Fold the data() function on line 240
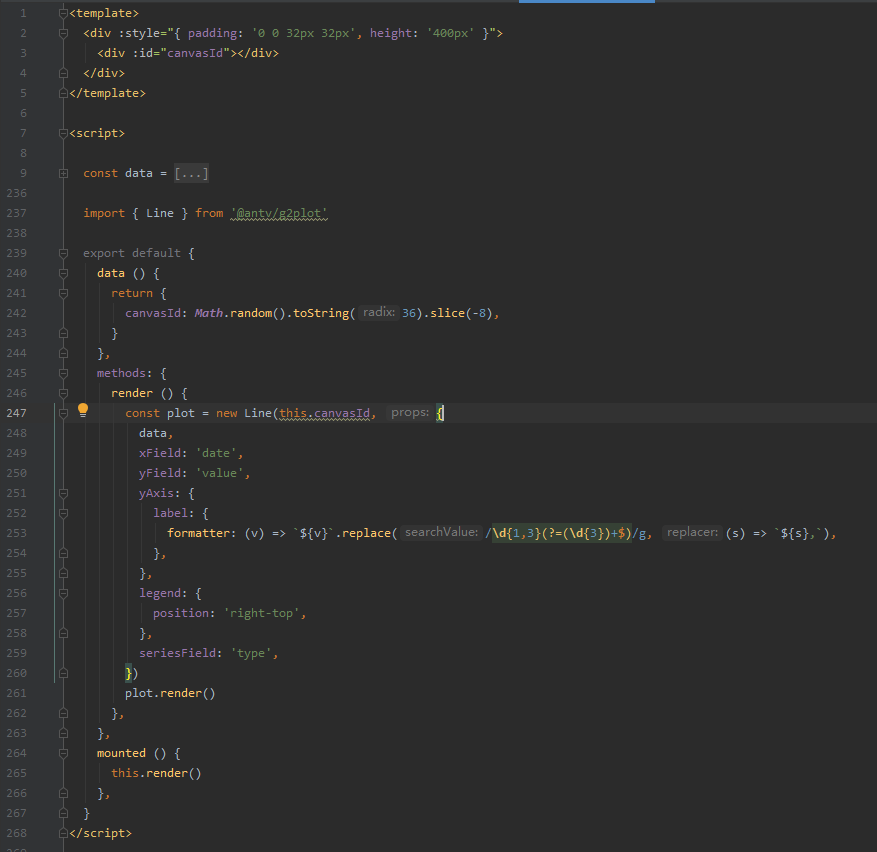 (x=63, y=273)
